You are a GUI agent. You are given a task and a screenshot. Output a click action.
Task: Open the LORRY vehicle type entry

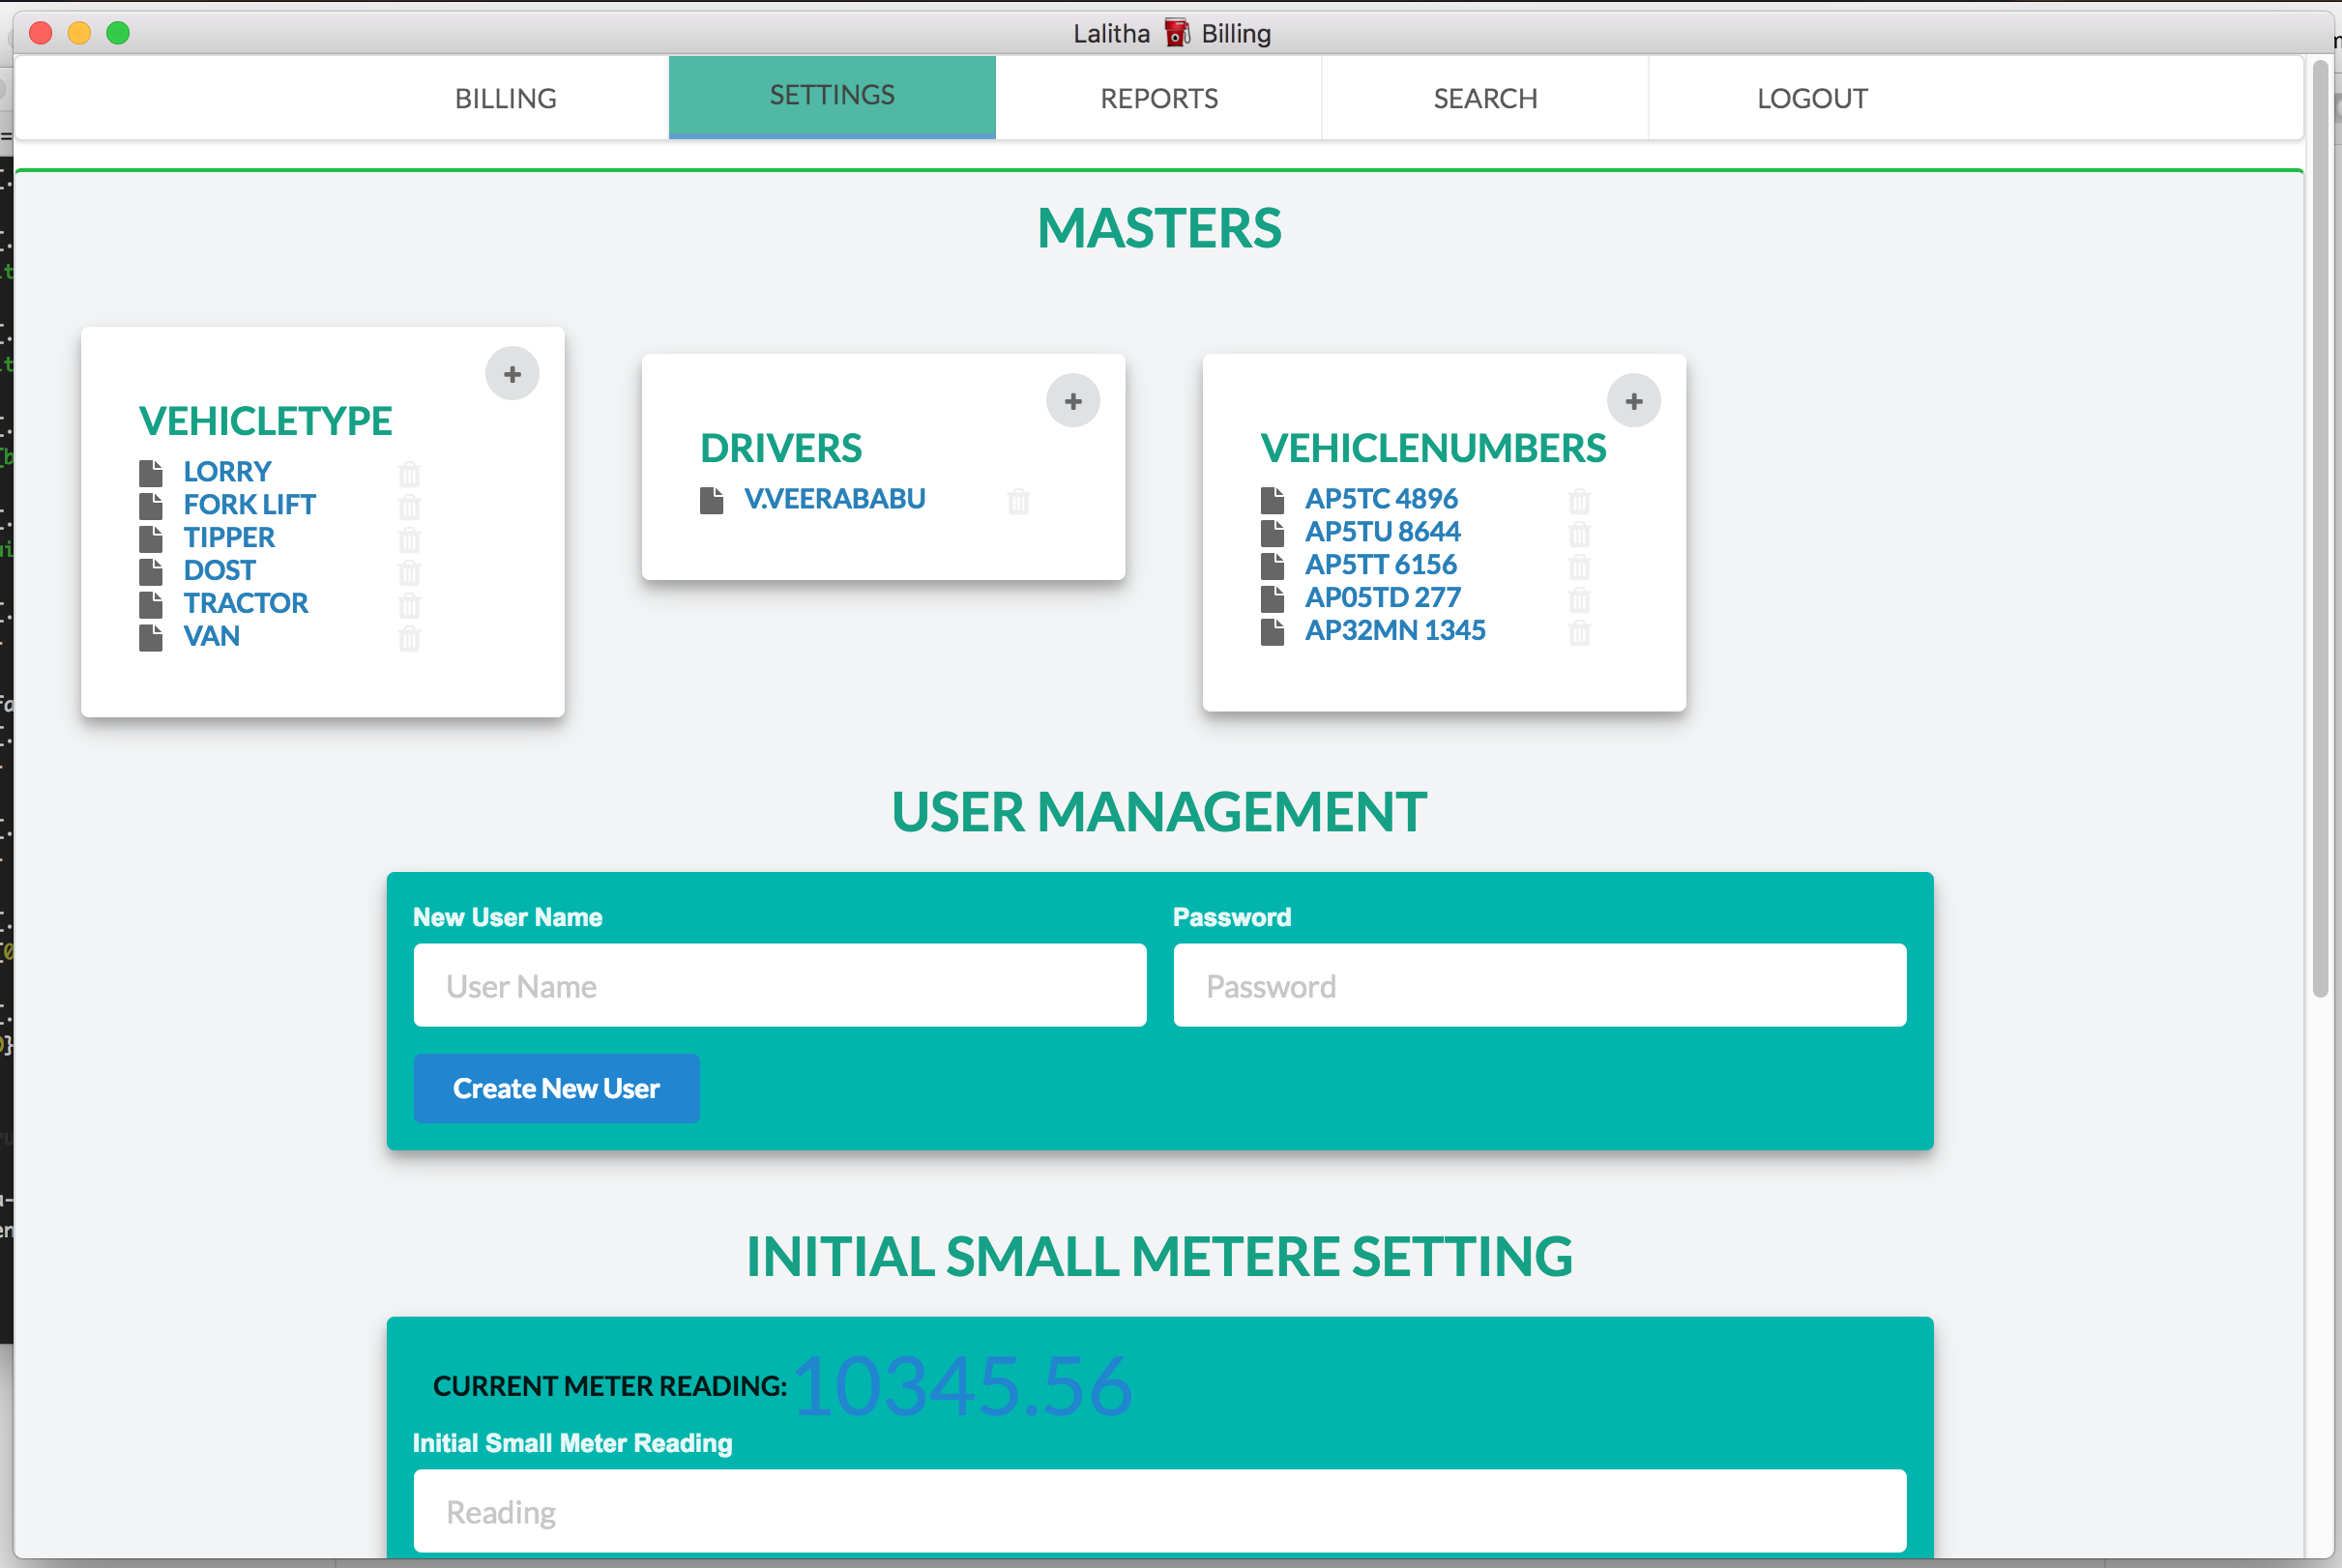pyautogui.click(x=227, y=471)
